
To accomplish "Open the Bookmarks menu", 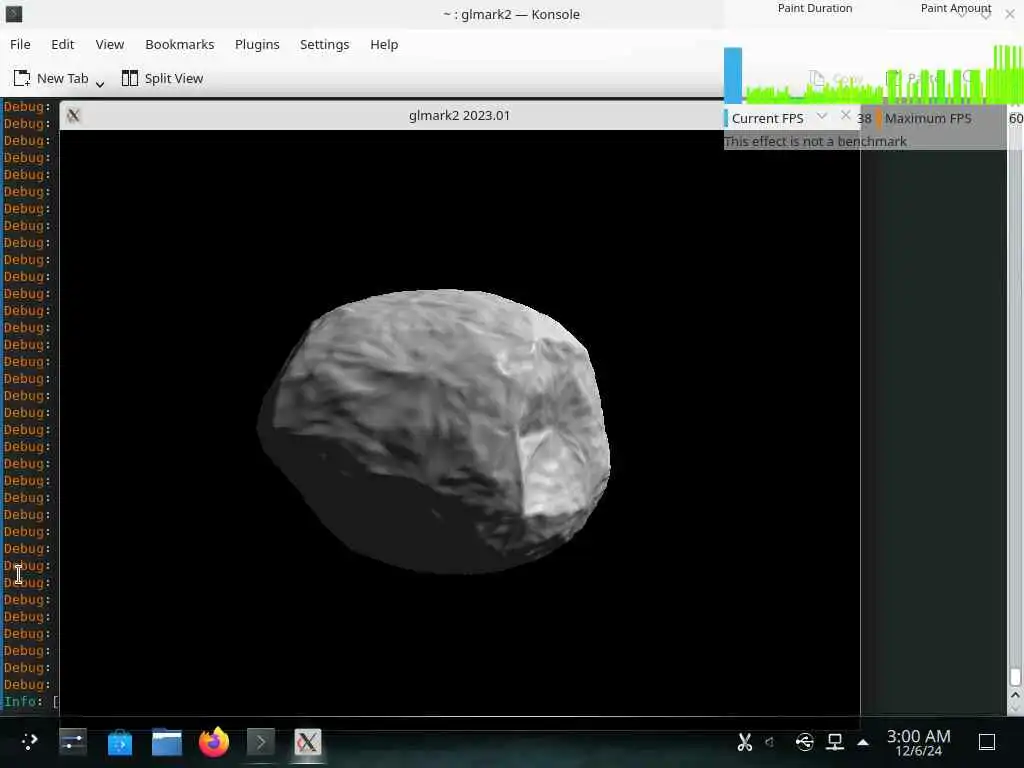I will click(180, 44).
